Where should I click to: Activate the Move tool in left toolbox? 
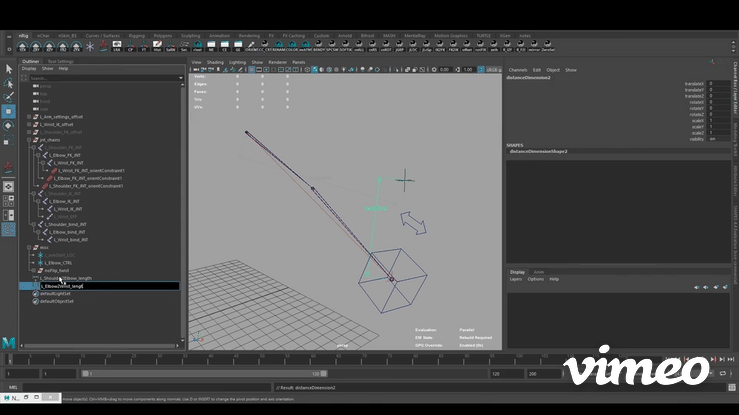point(9,111)
